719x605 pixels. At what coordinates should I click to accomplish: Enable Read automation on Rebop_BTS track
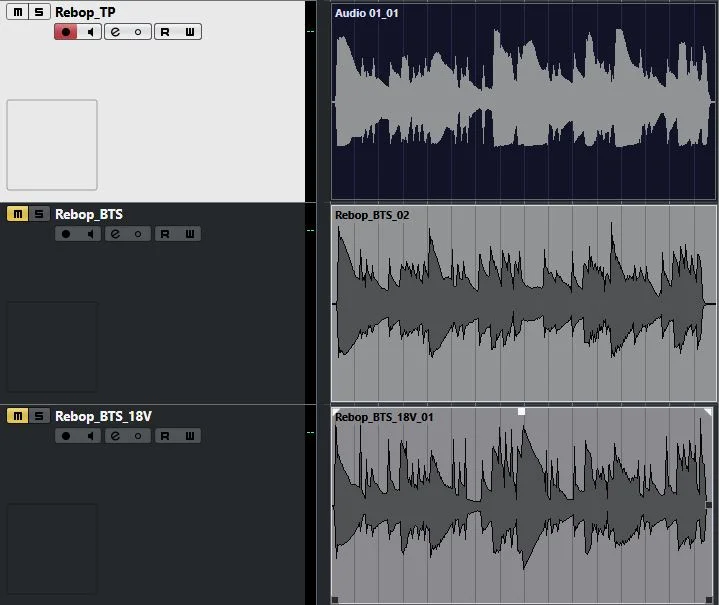pos(165,234)
